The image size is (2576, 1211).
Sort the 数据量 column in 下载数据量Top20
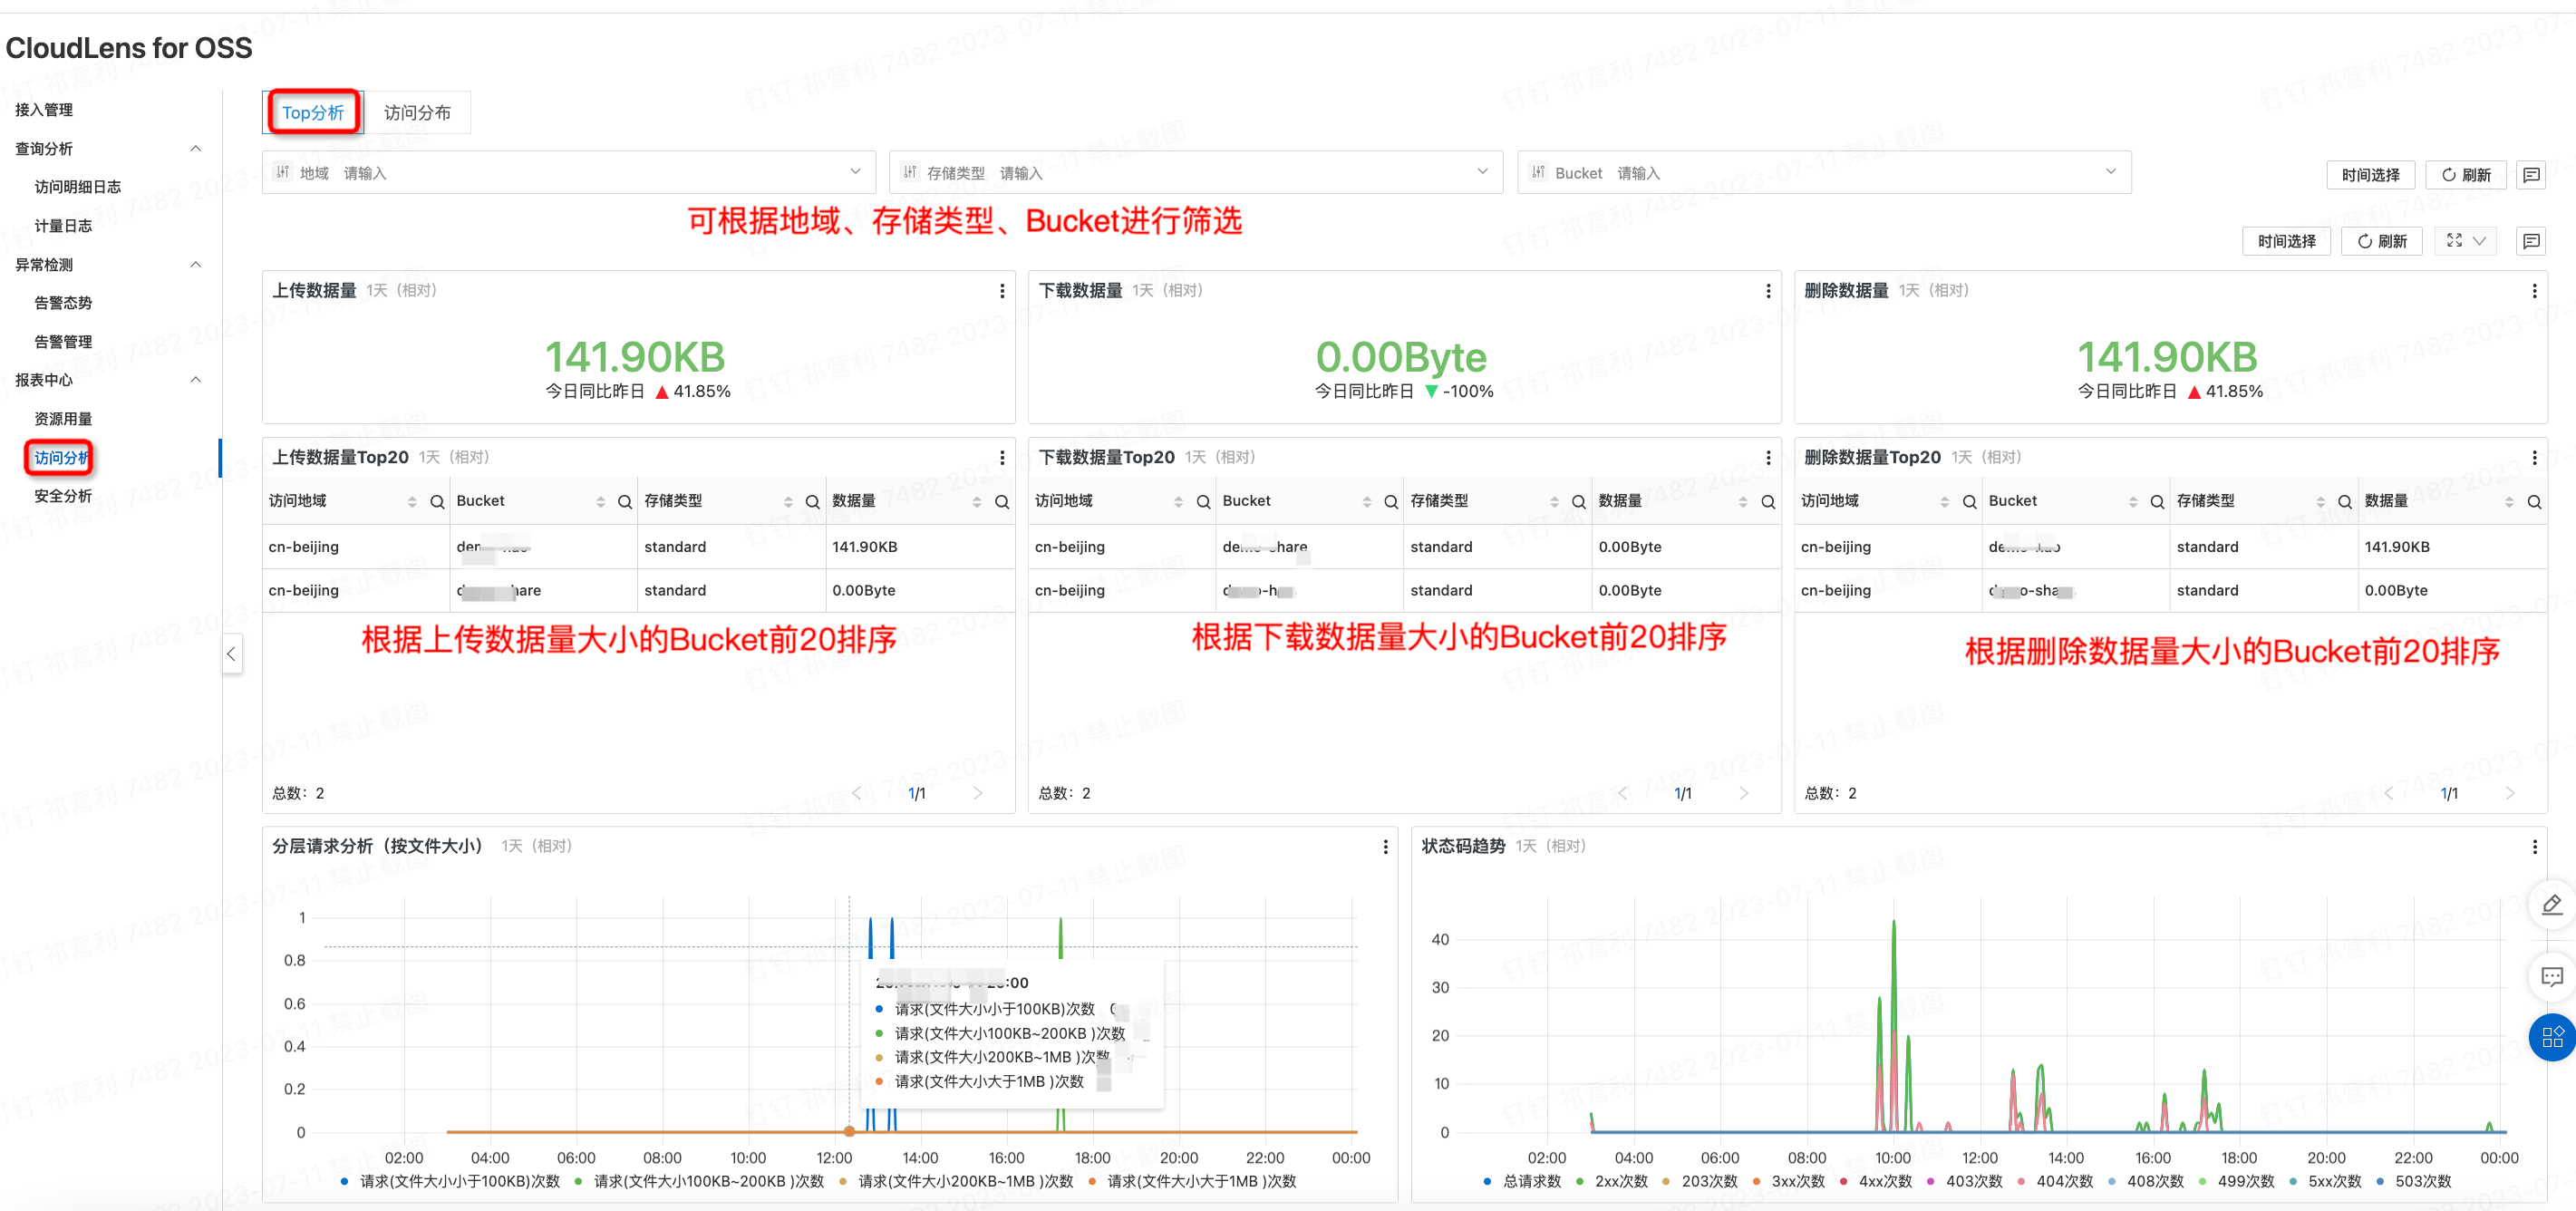pos(1743,502)
